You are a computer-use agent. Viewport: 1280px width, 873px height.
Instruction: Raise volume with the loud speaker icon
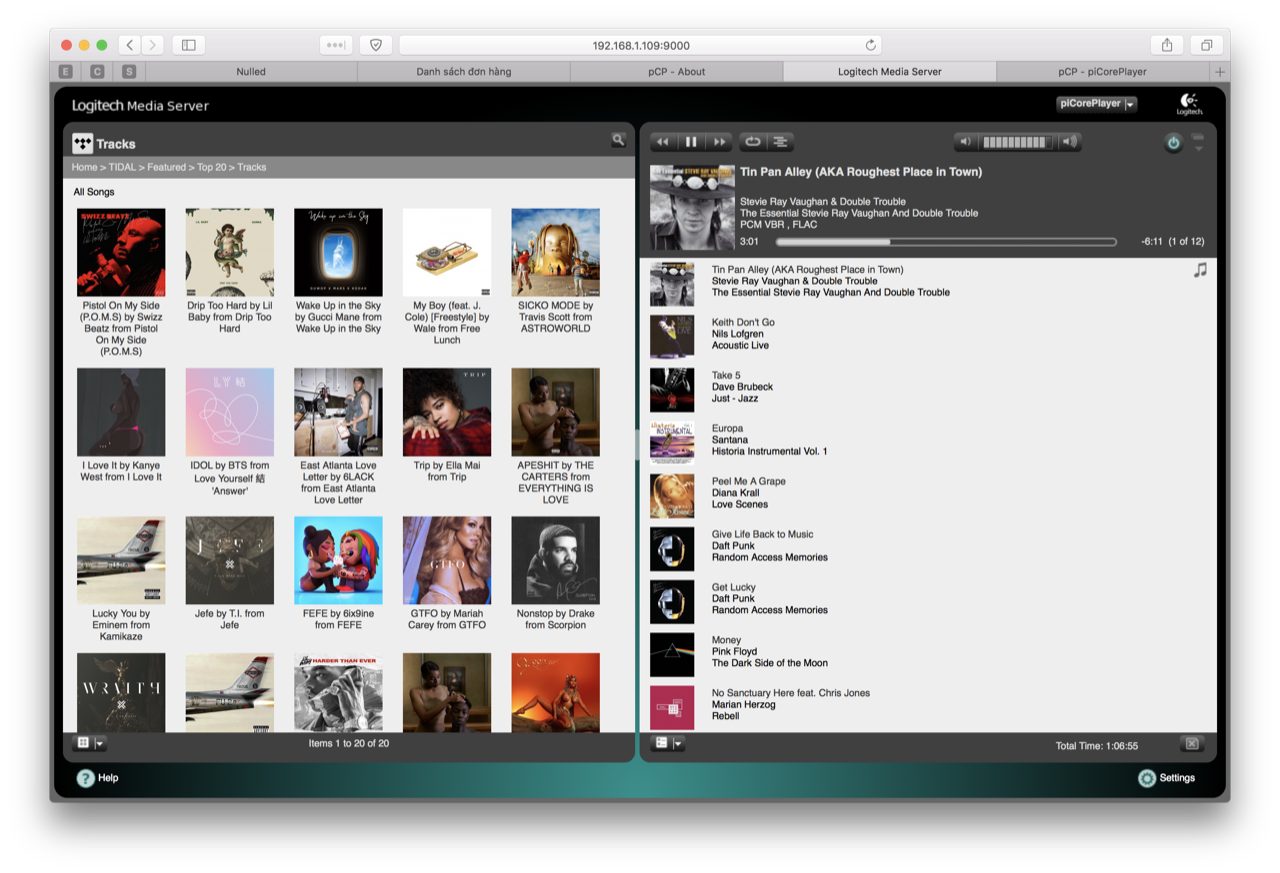(x=1069, y=142)
